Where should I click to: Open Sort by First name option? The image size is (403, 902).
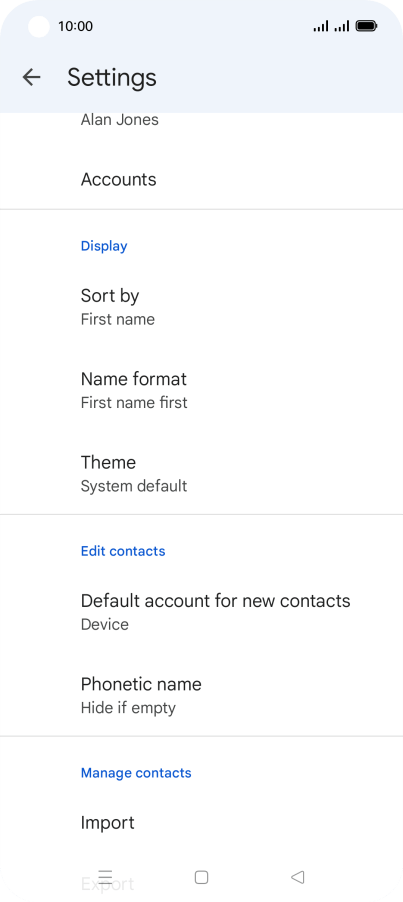pos(201,307)
